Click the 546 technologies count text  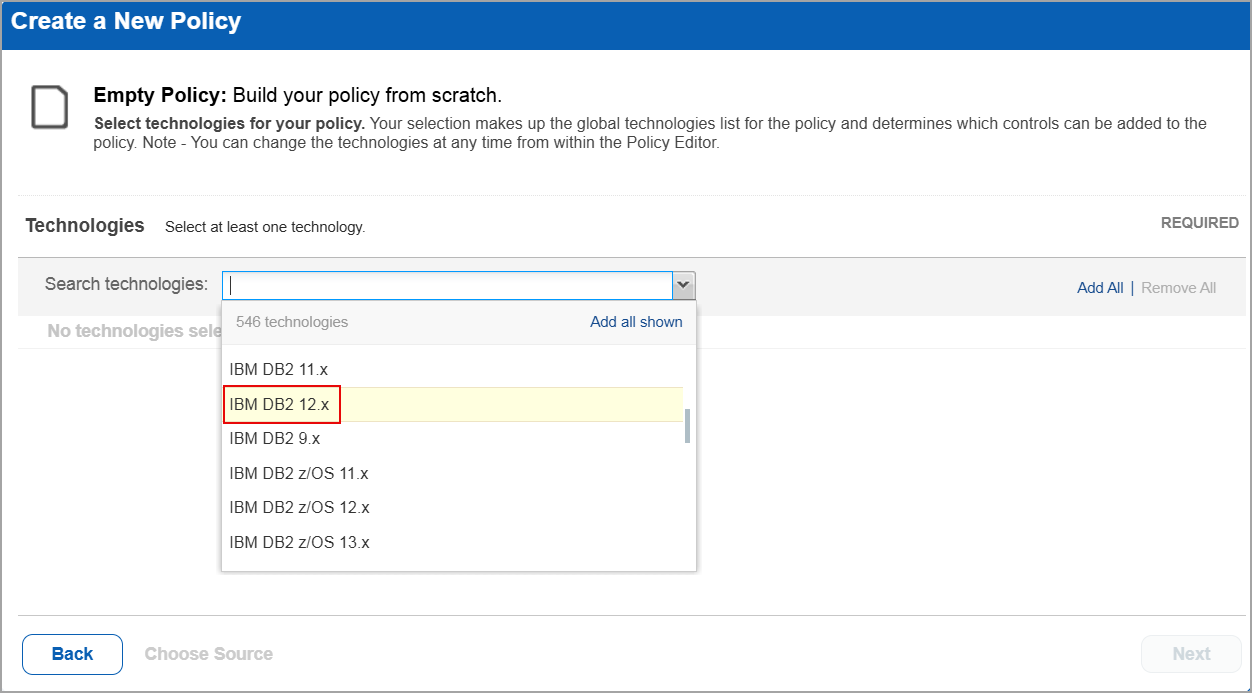tap(292, 322)
